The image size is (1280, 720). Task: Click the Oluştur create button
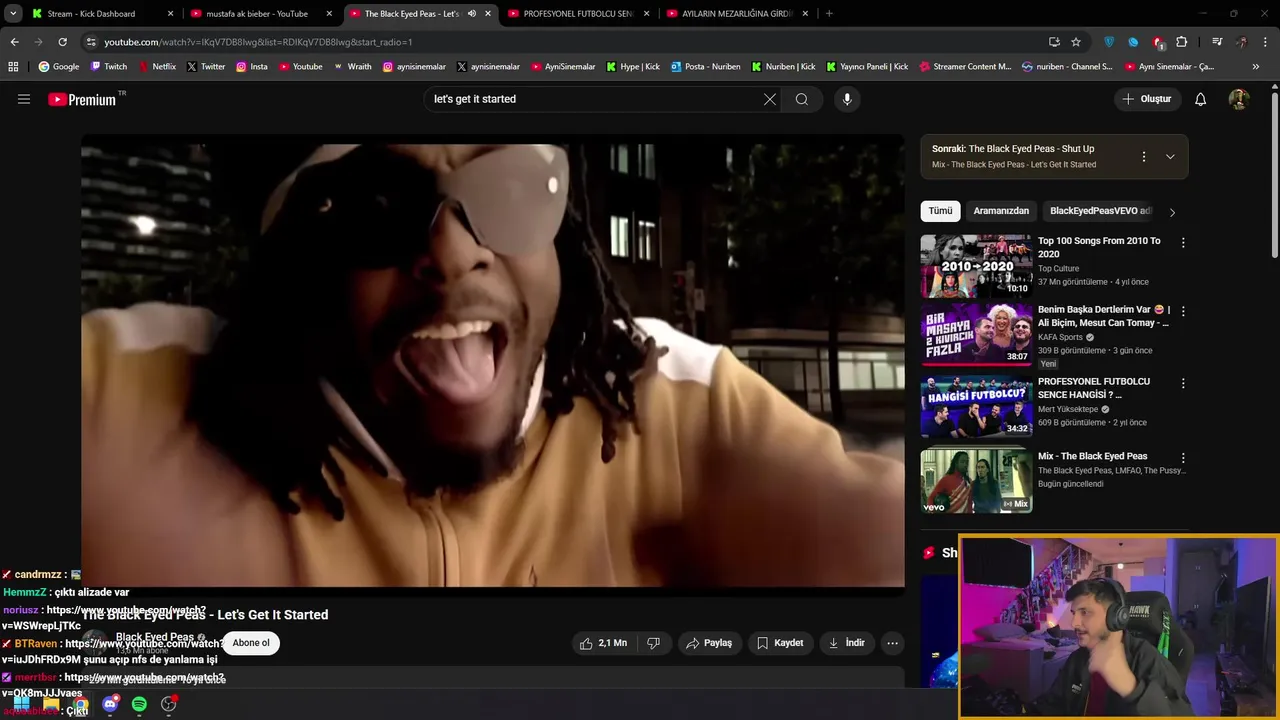[x=1147, y=99]
